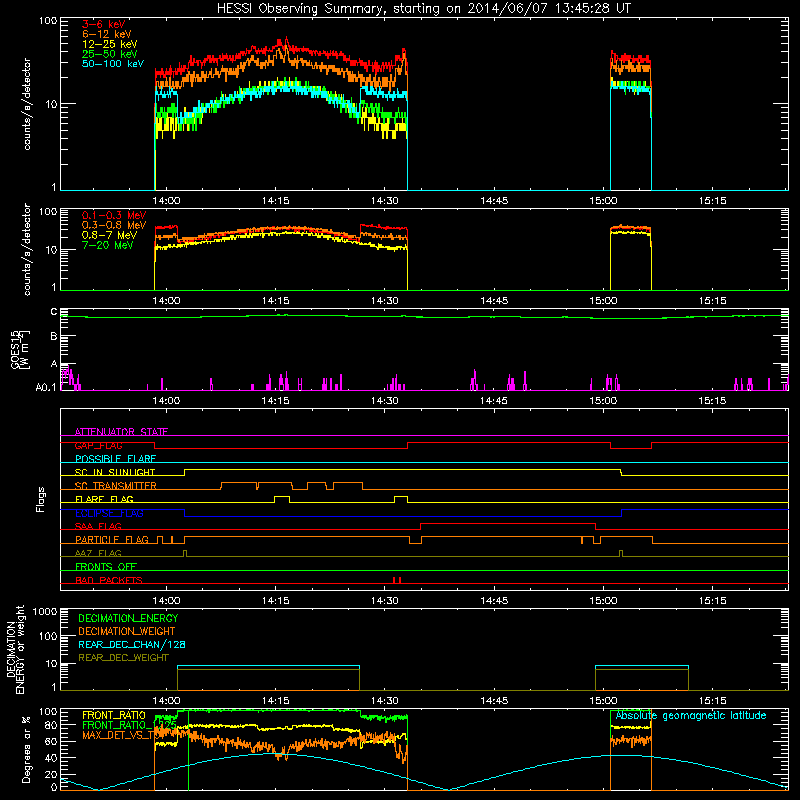Click the 0.1-0.3 MeV legend entry
This screenshot has height=800, width=800.
(x=114, y=215)
